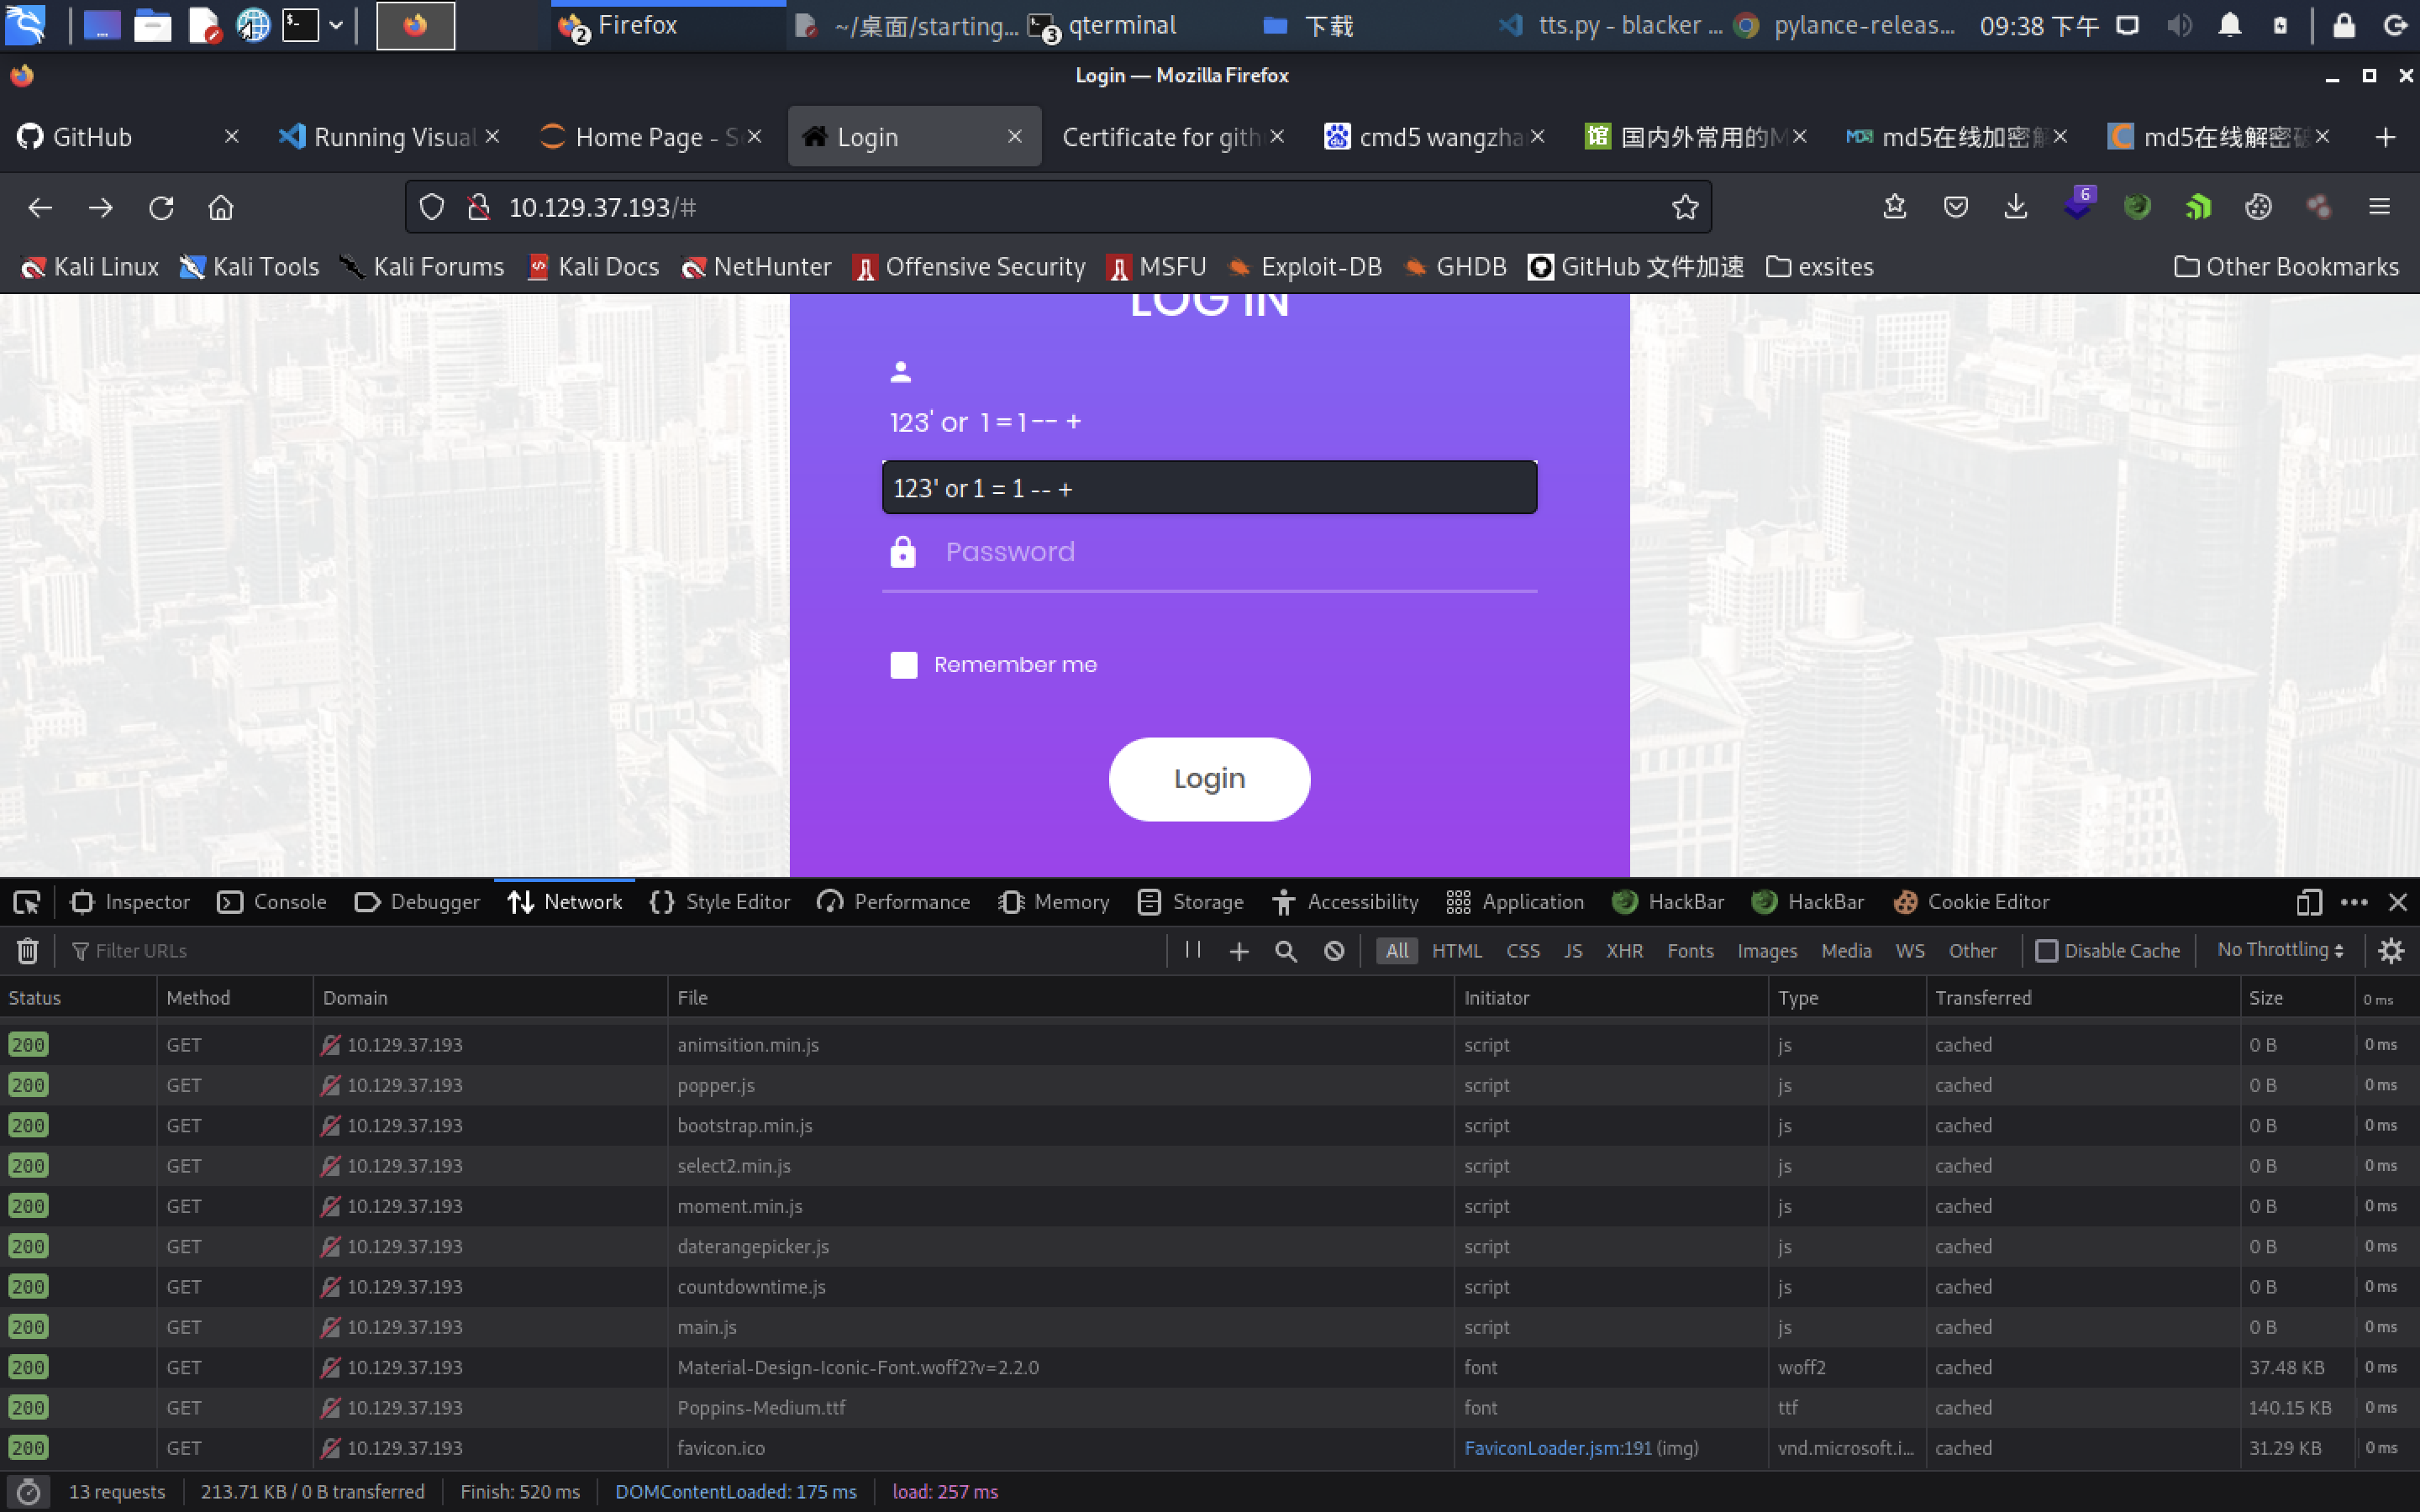Open the FaviconLoader.jsm:191 initiator link
Screen dimensions: 2420x1512
click(x=1557, y=1448)
